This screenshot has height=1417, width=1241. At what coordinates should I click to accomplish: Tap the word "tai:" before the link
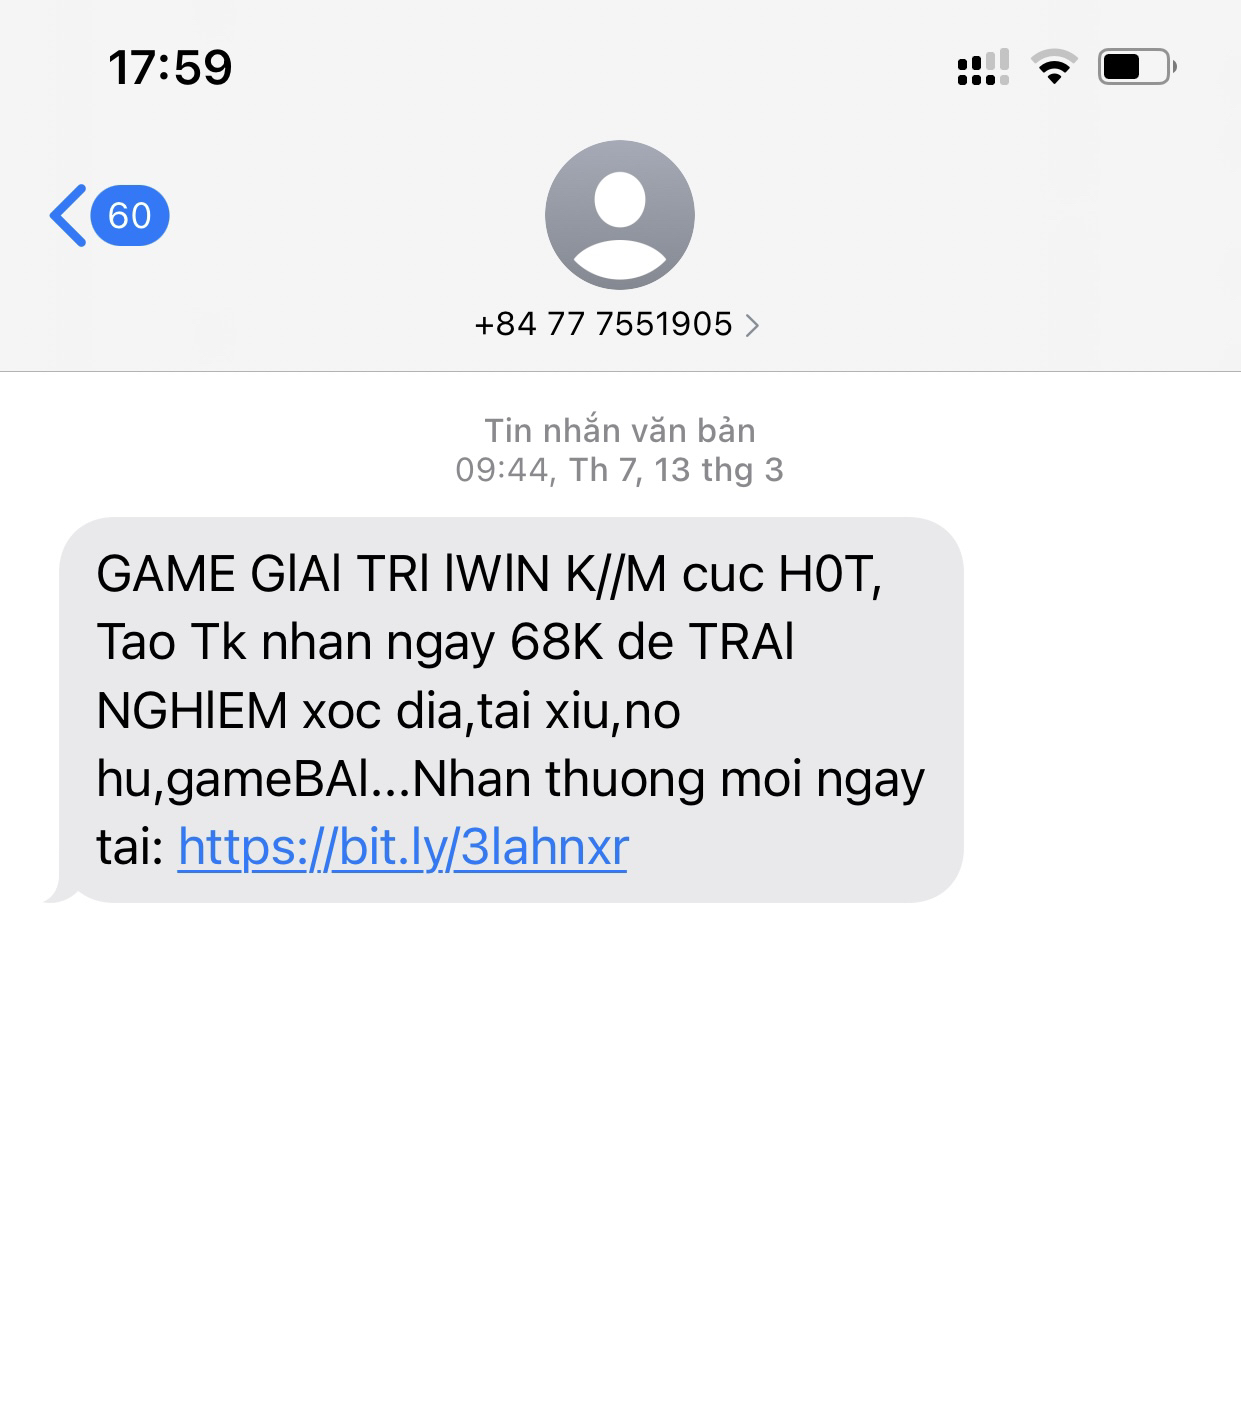coord(130,847)
